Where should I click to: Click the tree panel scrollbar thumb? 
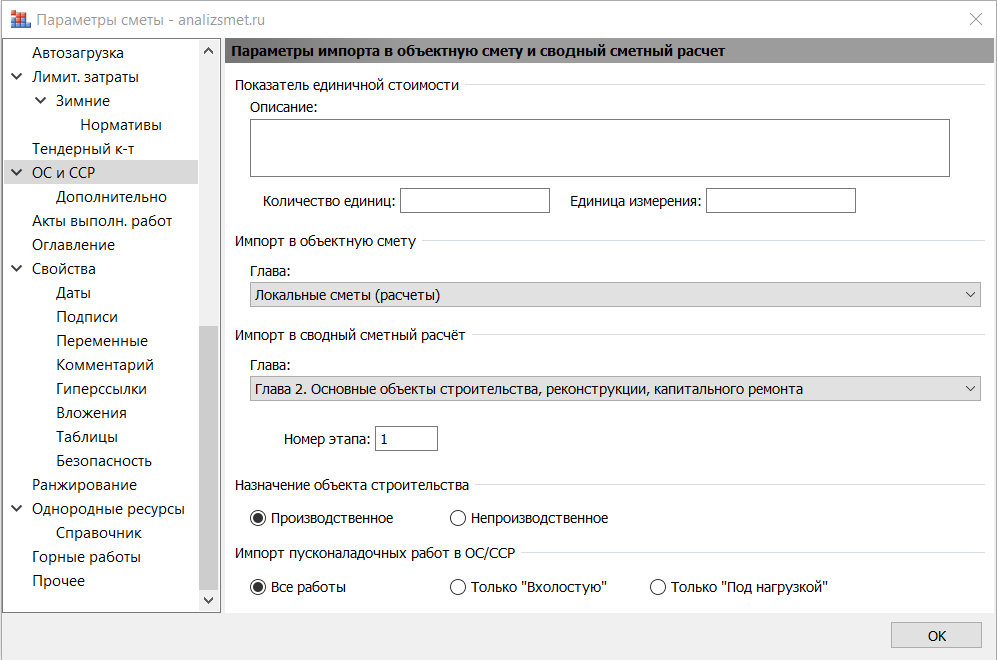click(208, 458)
